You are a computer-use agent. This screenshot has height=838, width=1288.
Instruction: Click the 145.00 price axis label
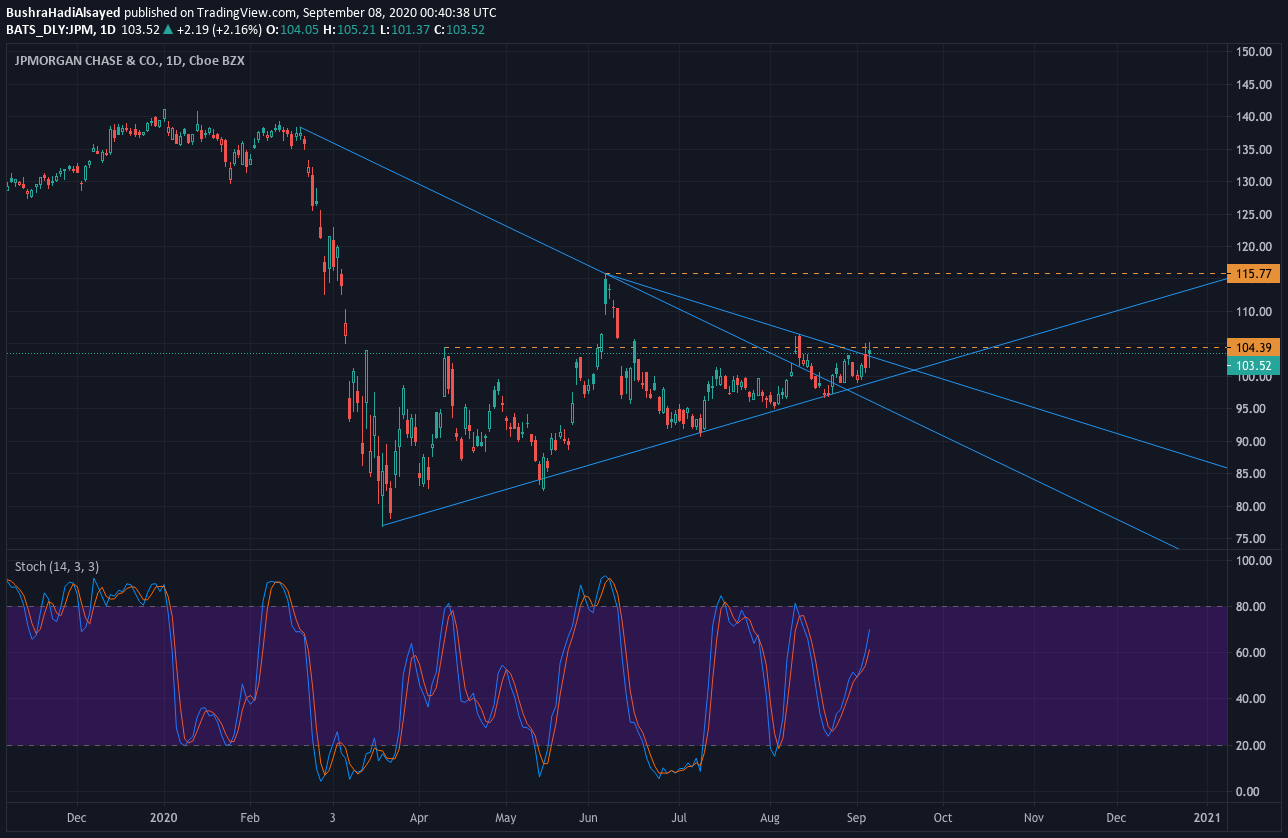click(x=1253, y=84)
